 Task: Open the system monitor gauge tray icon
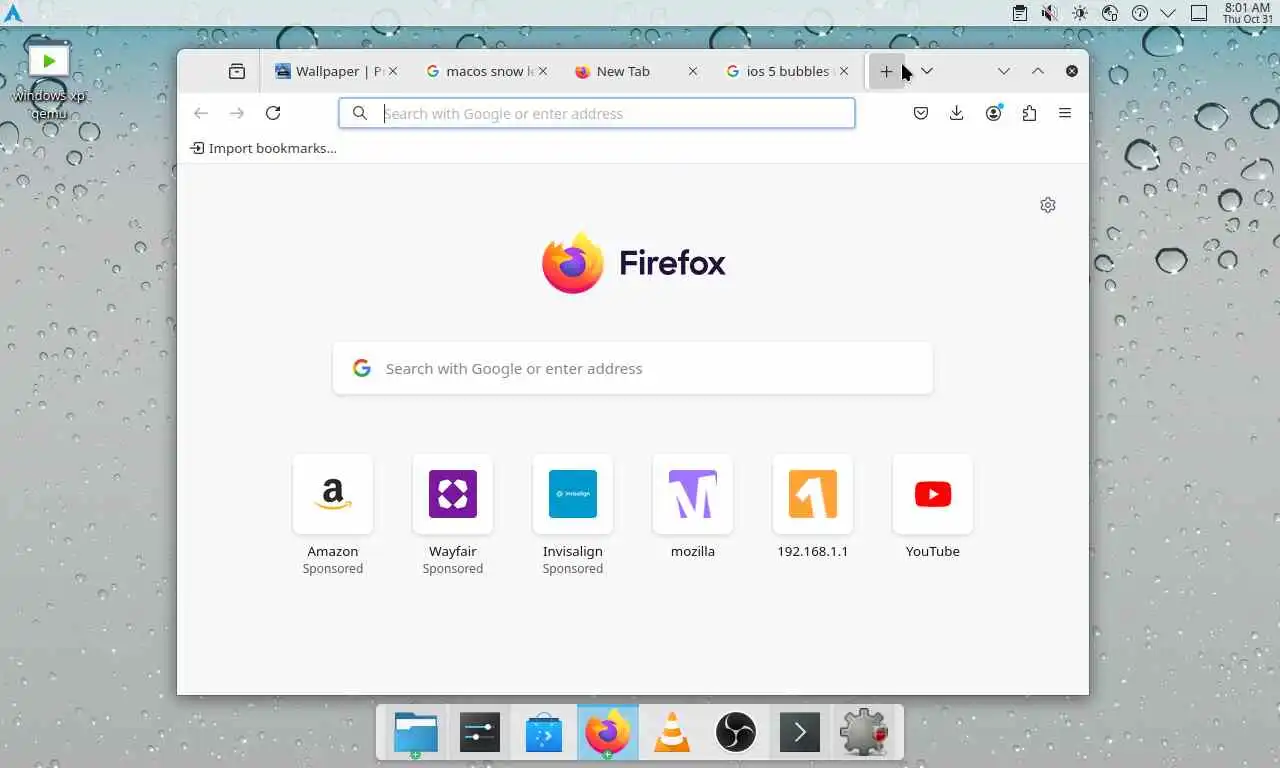(1139, 13)
